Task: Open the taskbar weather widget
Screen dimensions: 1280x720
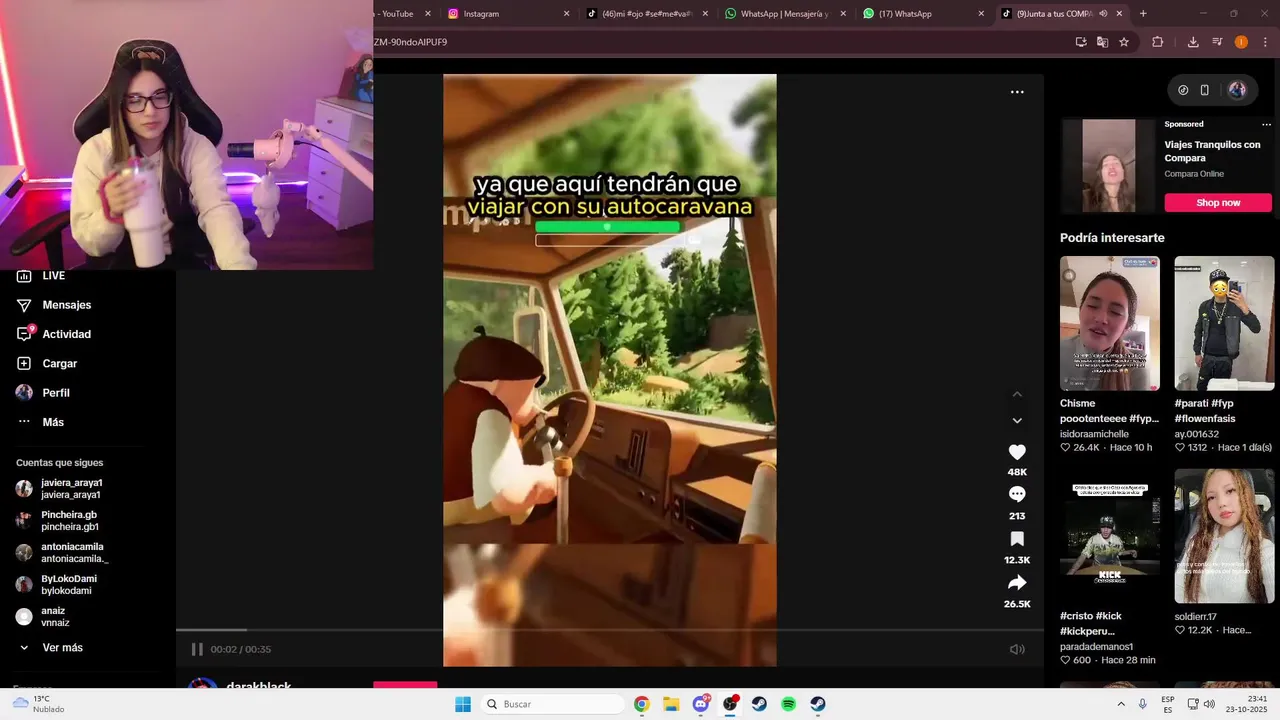Action: point(40,704)
